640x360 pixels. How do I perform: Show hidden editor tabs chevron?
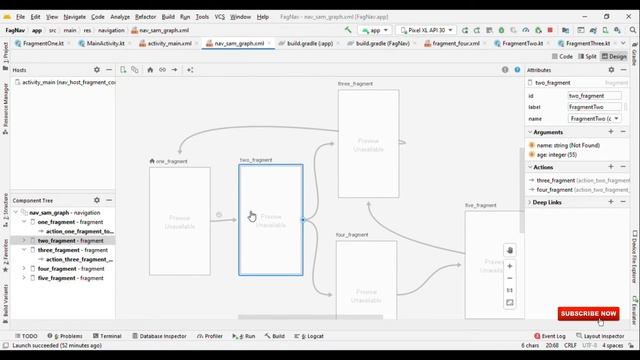tap(623, 43)
